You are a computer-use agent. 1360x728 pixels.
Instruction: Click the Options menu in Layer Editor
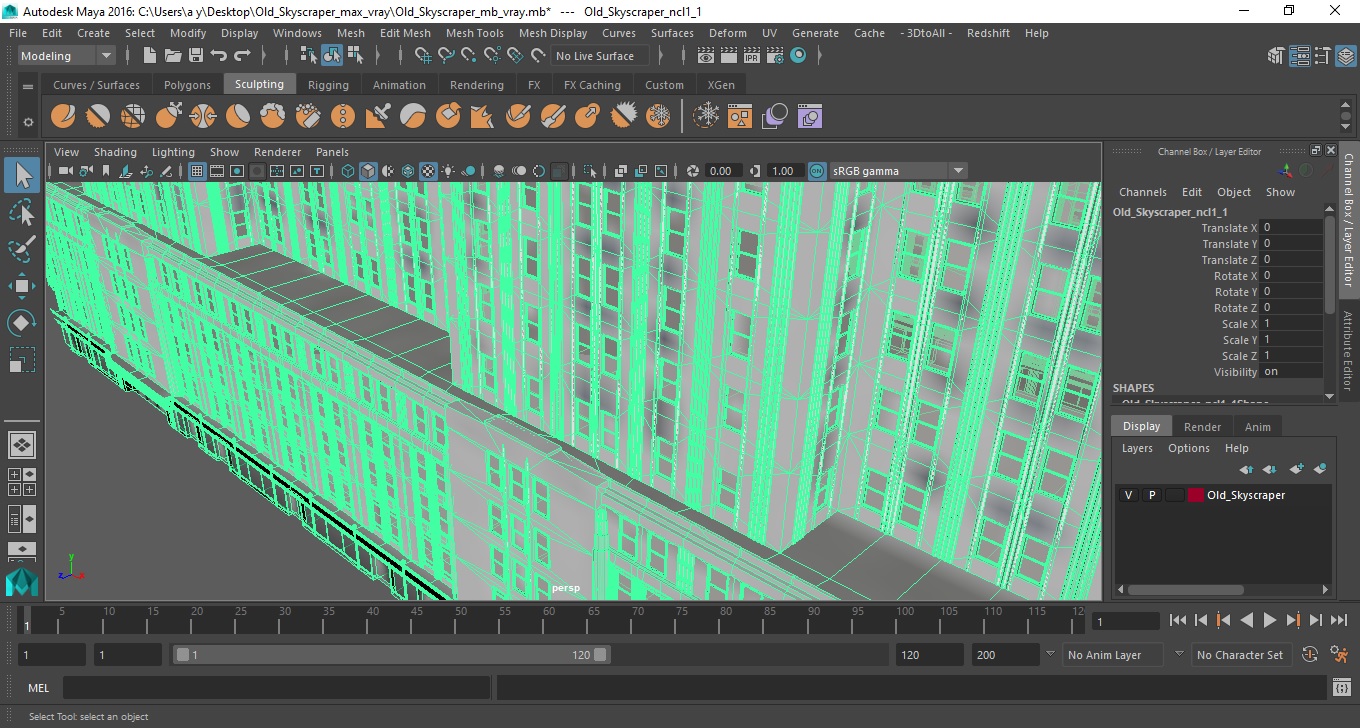click(1189, 448)
